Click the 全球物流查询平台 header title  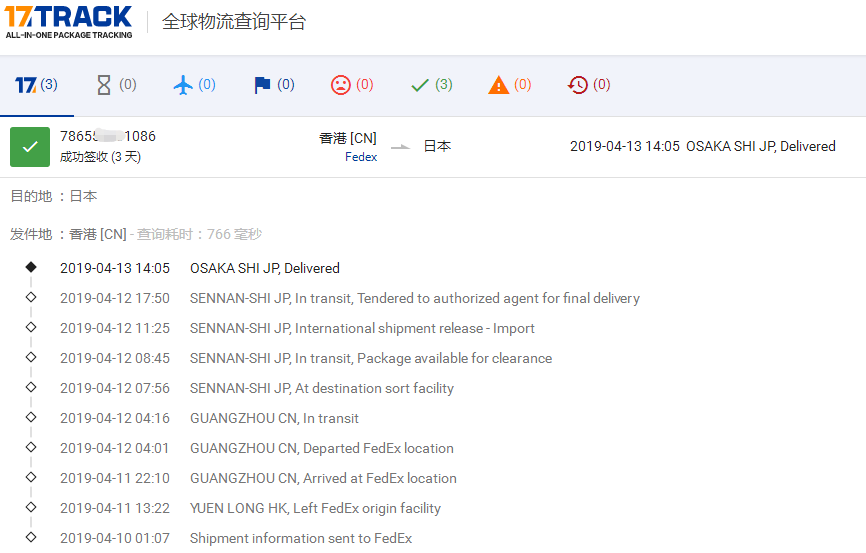click(234, 22)
